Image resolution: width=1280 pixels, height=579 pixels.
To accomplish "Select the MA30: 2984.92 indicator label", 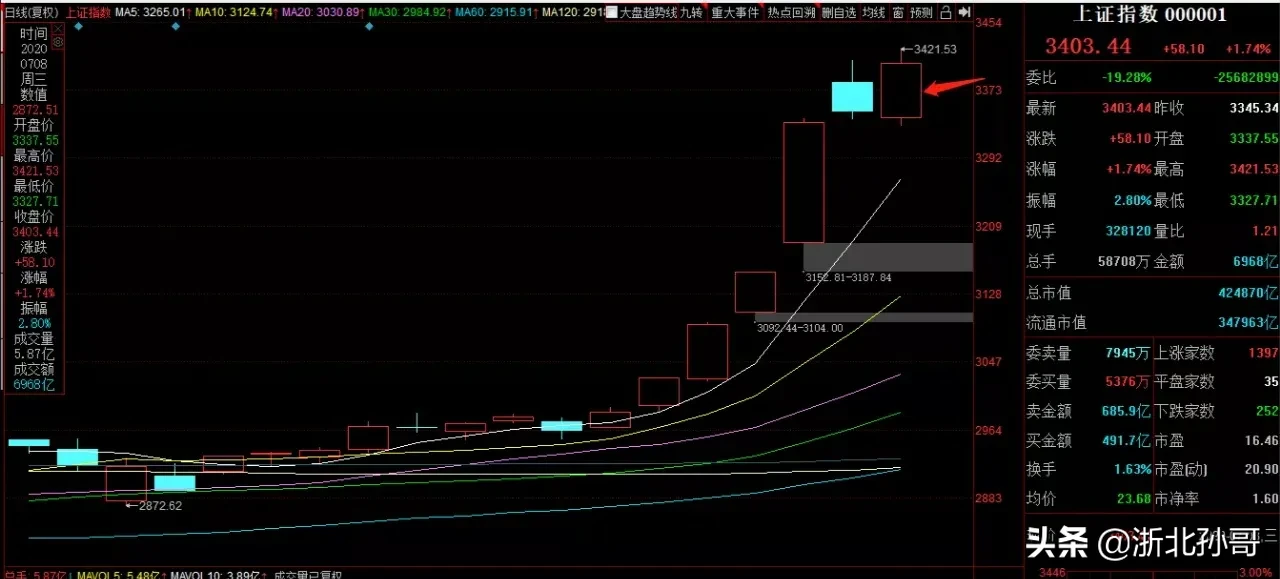I will pos(406,13).
